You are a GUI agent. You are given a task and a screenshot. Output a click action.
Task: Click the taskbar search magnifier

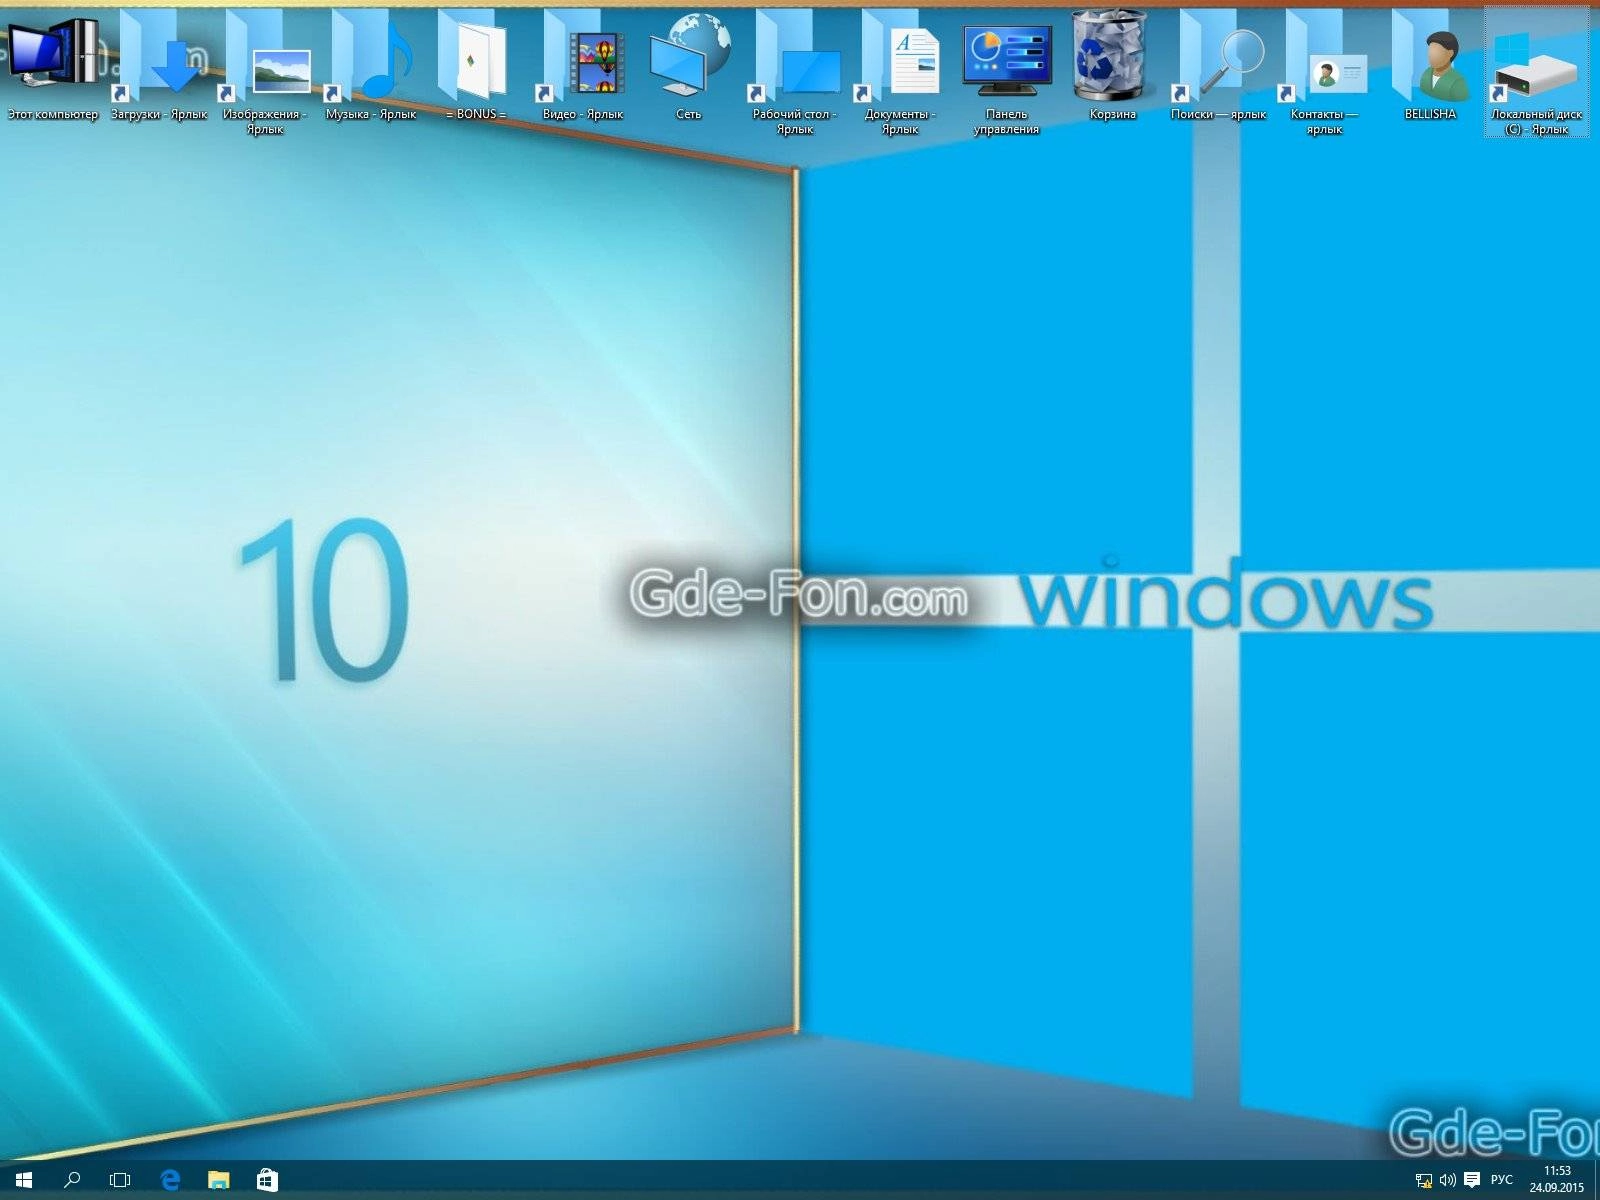point(72,1180)
